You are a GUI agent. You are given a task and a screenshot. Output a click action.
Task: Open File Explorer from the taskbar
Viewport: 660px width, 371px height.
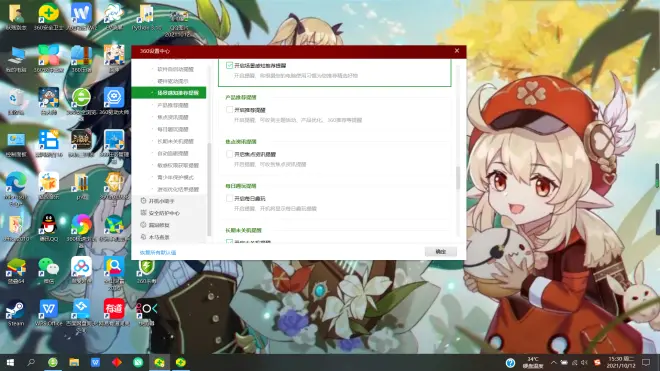pos(74,362)
